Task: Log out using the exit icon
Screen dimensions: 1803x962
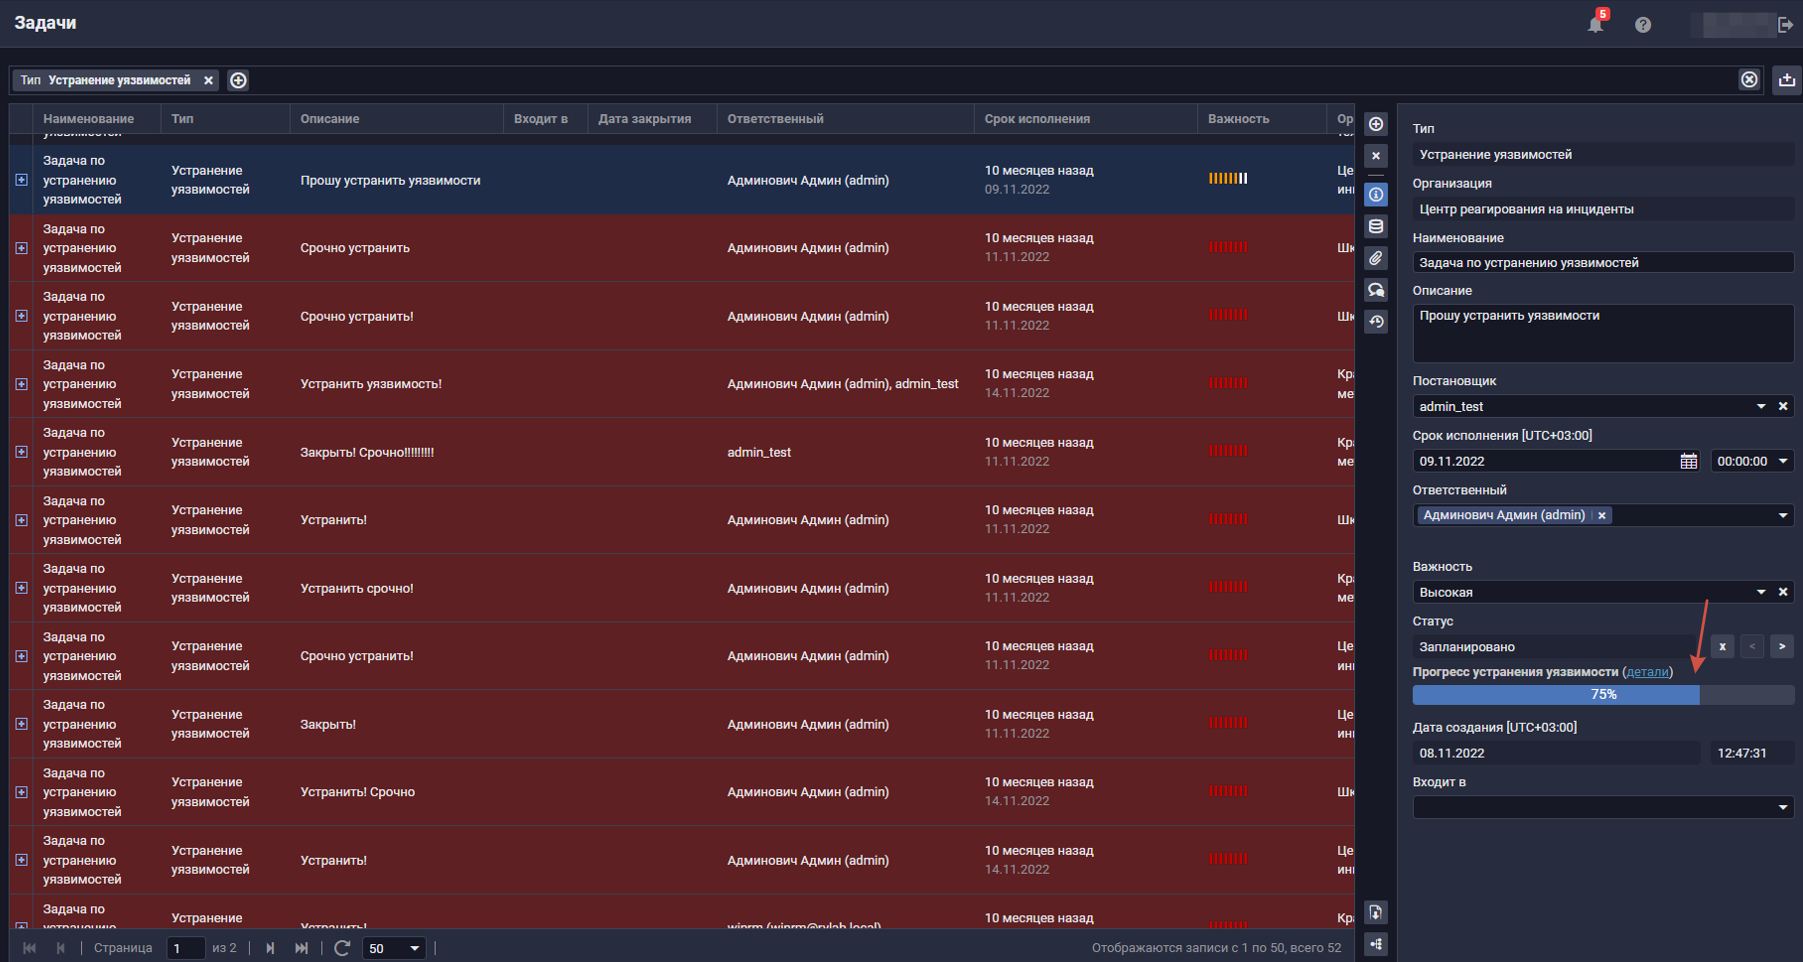Action: 1786,25
